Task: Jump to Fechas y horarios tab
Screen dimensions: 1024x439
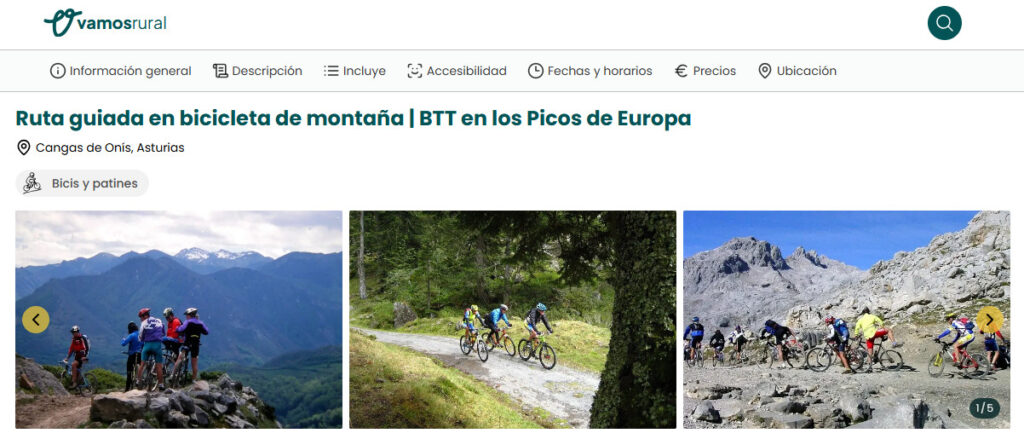Action: (600, 71)
